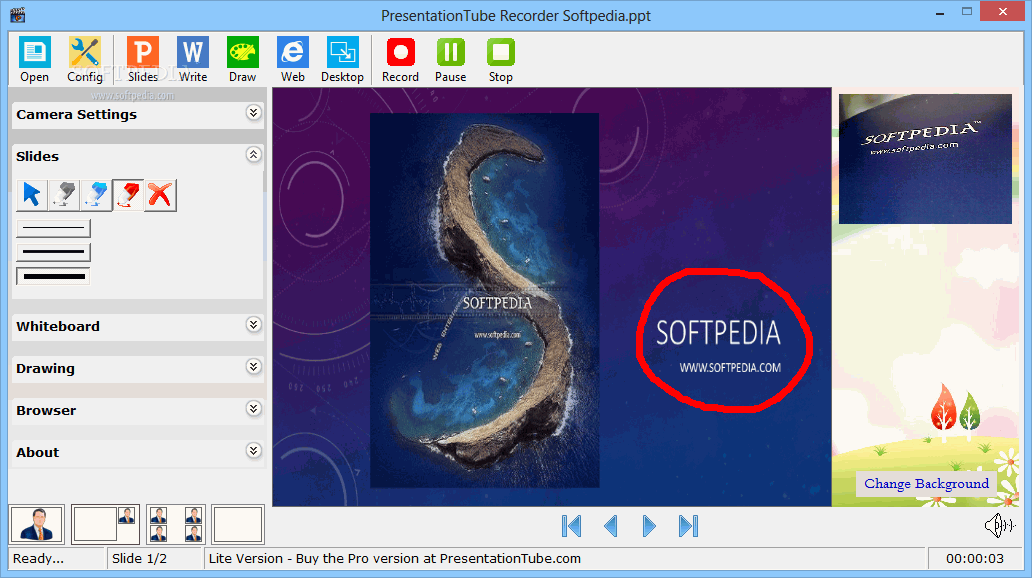Image resolution: width=1032 pixels, height=578 pixels.
Task: Expand the Browser panel
Action: [x=253, y=409]
